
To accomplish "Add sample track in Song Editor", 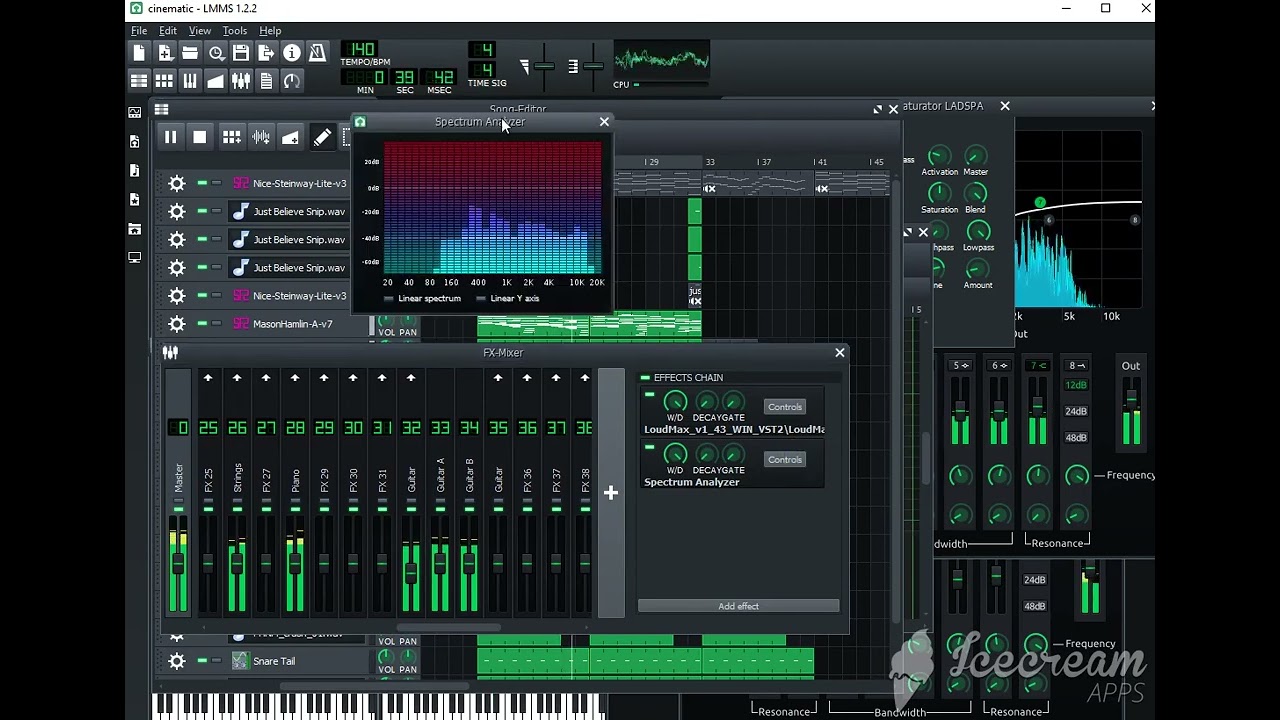I will [x=261, y=138].
